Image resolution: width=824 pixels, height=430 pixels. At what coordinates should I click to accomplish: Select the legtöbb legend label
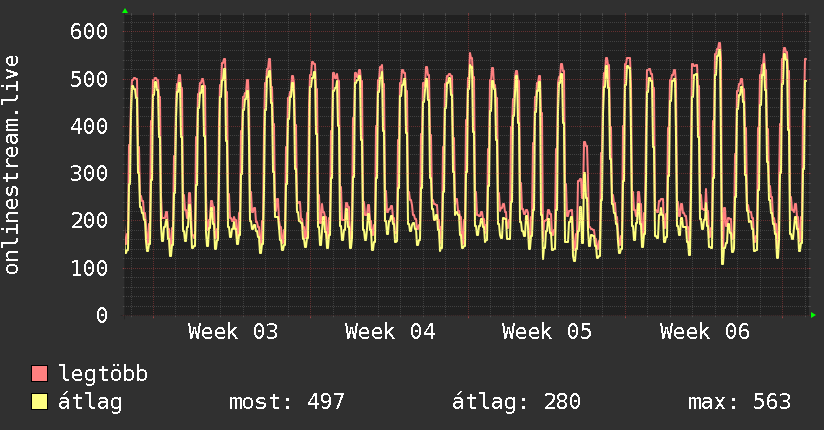[x=103, y=374]
